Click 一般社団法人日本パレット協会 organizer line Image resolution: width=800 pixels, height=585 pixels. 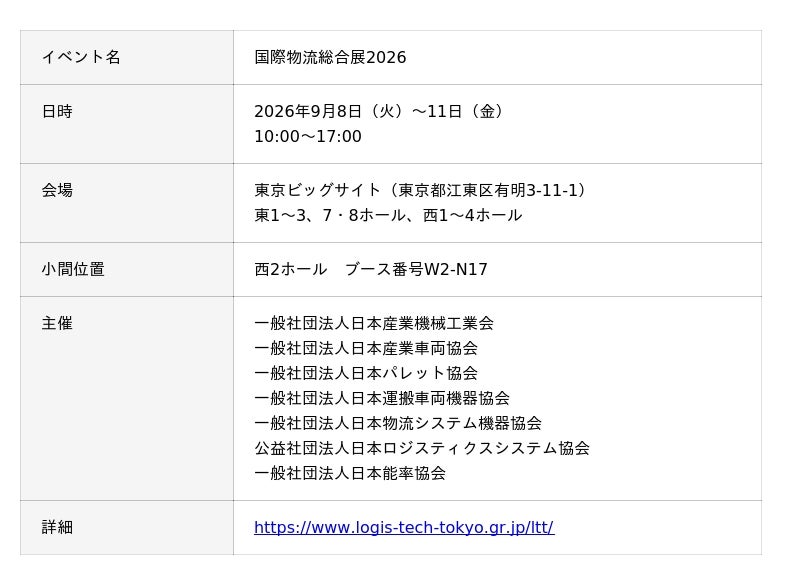click(x=366, y=373)
